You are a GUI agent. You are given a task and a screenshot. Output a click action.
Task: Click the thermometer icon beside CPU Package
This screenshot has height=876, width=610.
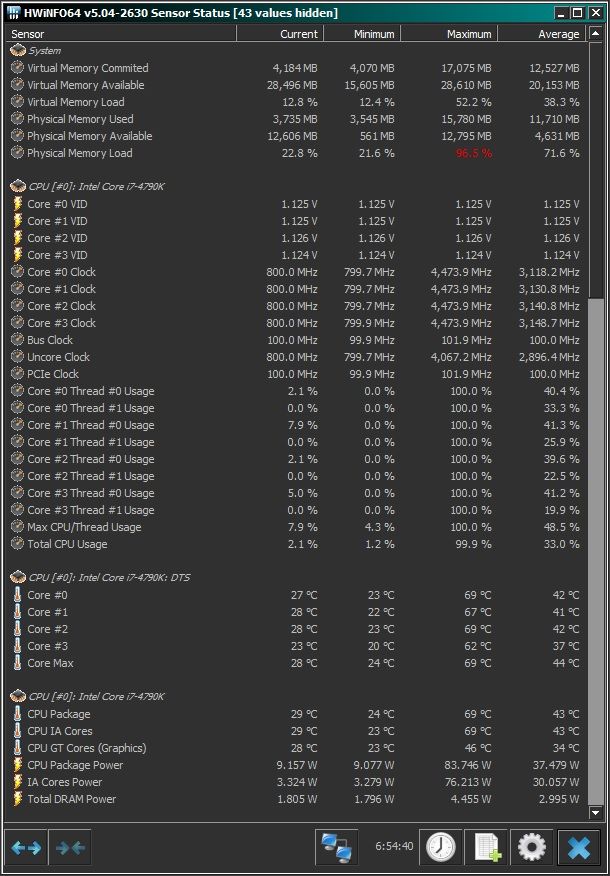tap(18, 714)
